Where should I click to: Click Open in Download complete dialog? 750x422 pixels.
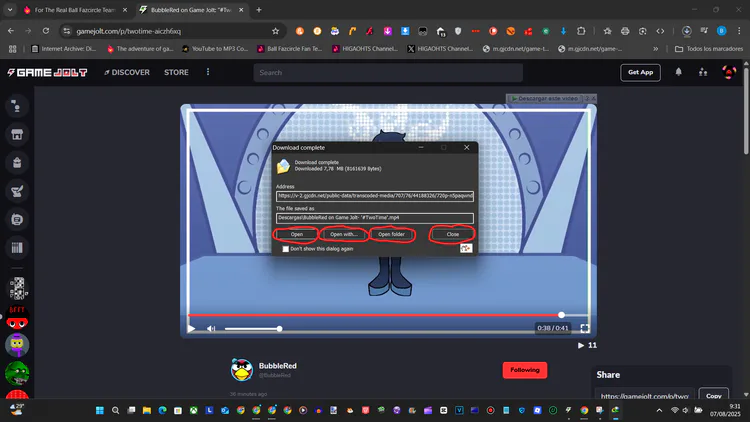point(297,234)
